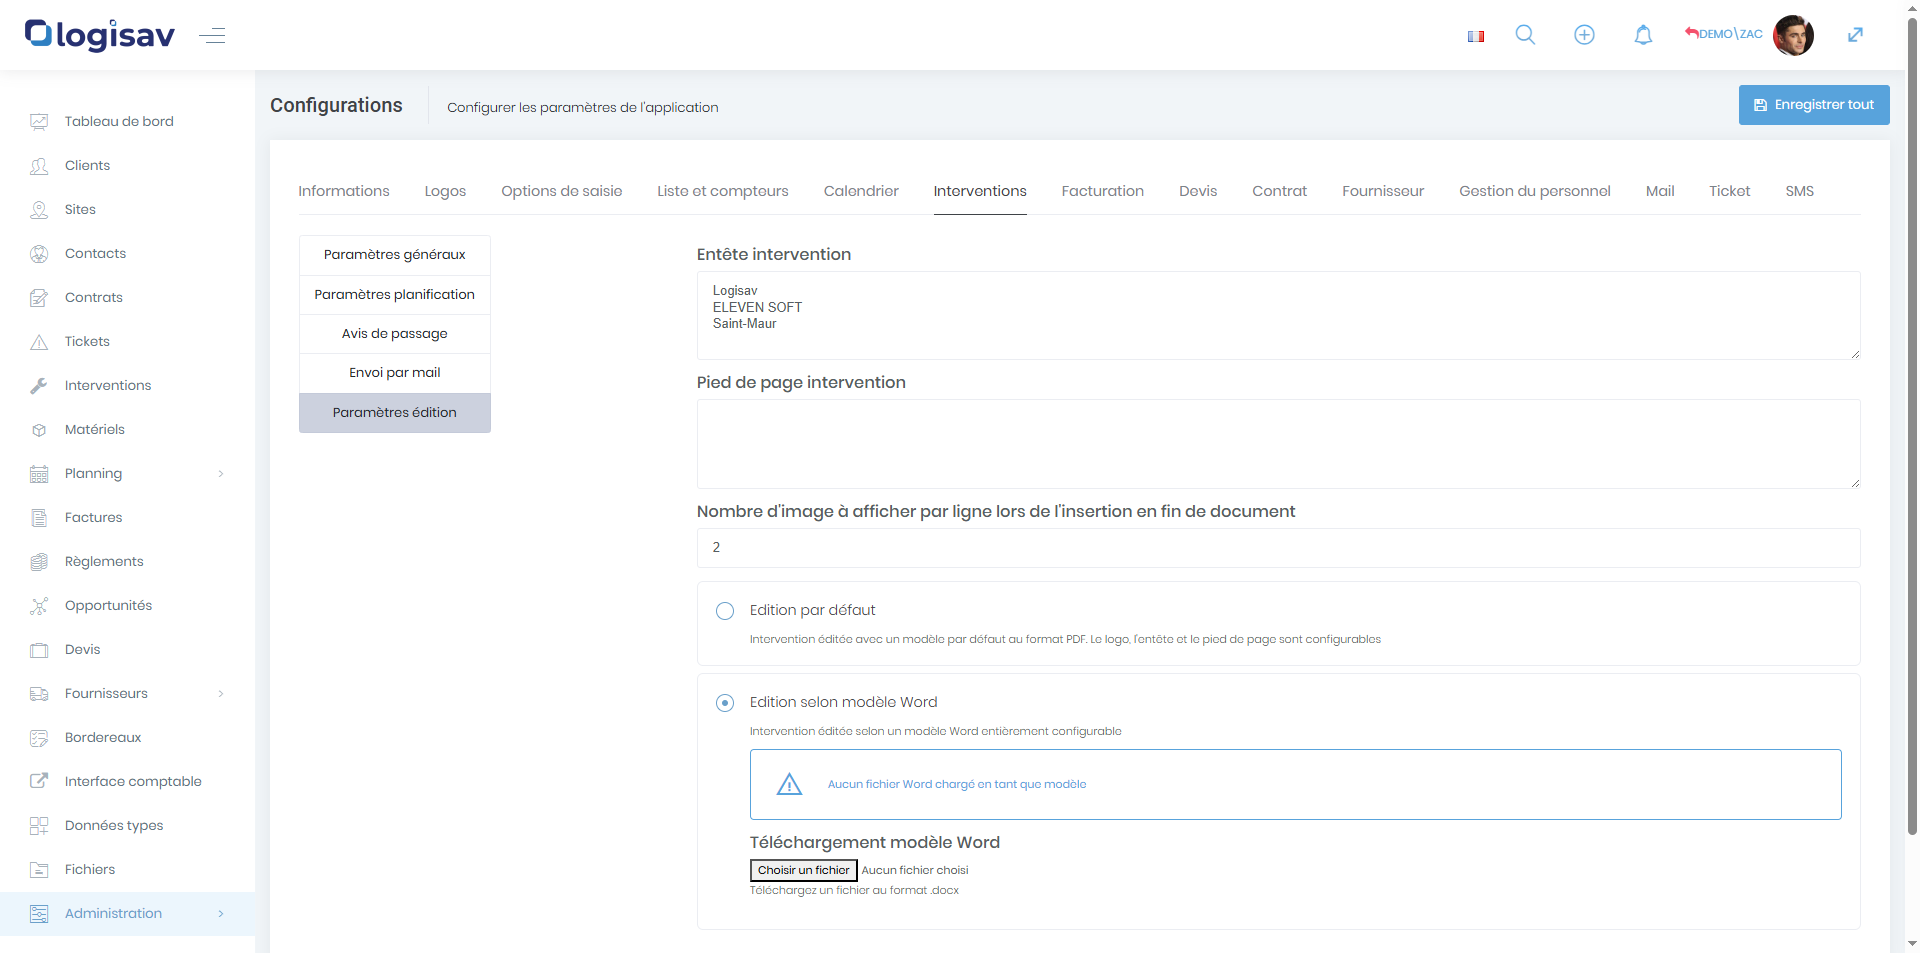Expand the Administration menu chevron
Image resolution: width=1920 pixels, height=953 pixels.
click(221, 914)
